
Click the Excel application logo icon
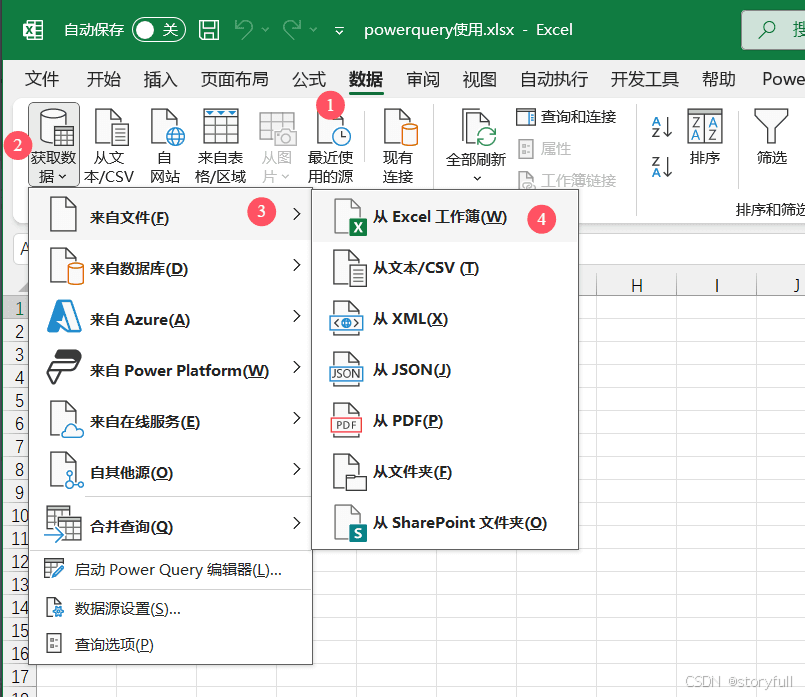click(33, 30)
